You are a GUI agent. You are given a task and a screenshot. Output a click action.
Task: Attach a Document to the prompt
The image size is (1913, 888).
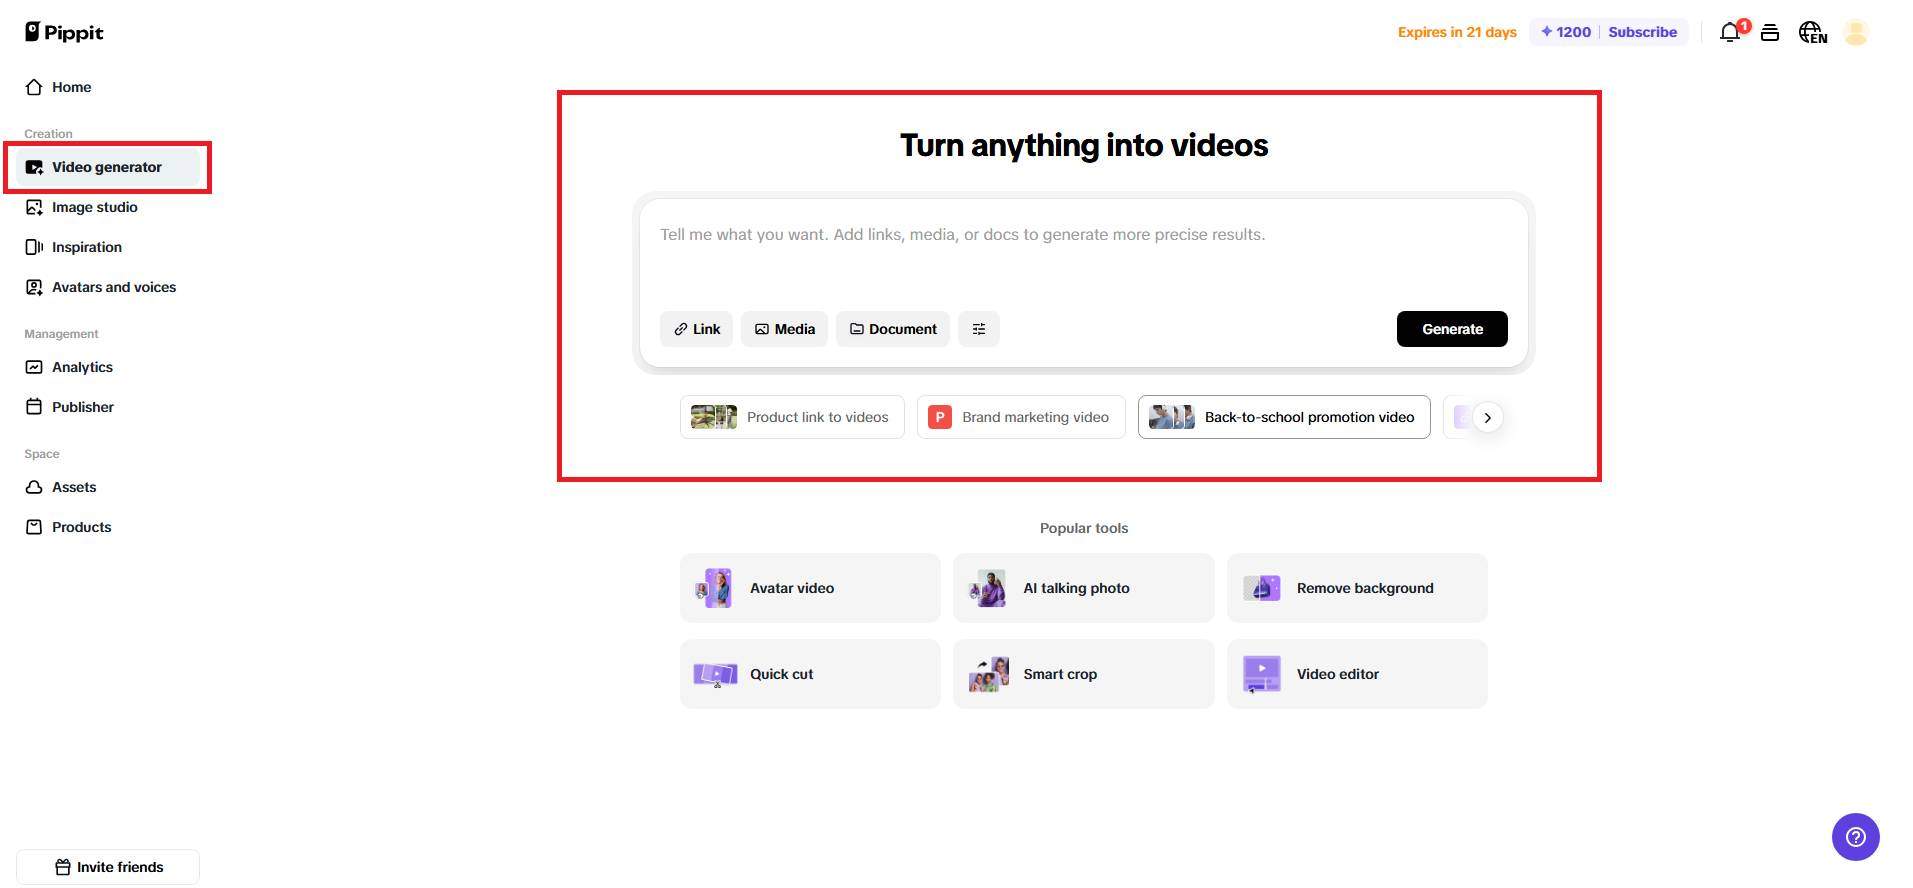(893, 329)
